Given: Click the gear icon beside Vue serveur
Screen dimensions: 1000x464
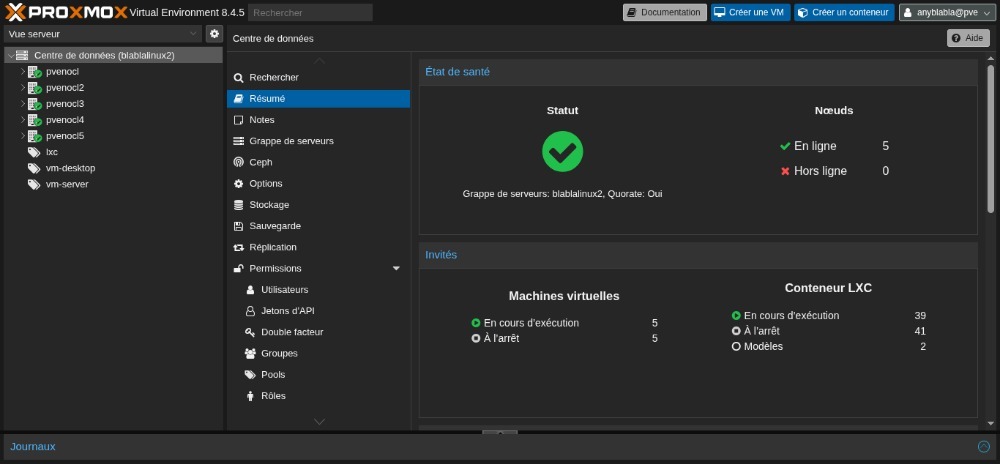Looking at the screenshot, I should pyautogui.click(x=214, y=34).
